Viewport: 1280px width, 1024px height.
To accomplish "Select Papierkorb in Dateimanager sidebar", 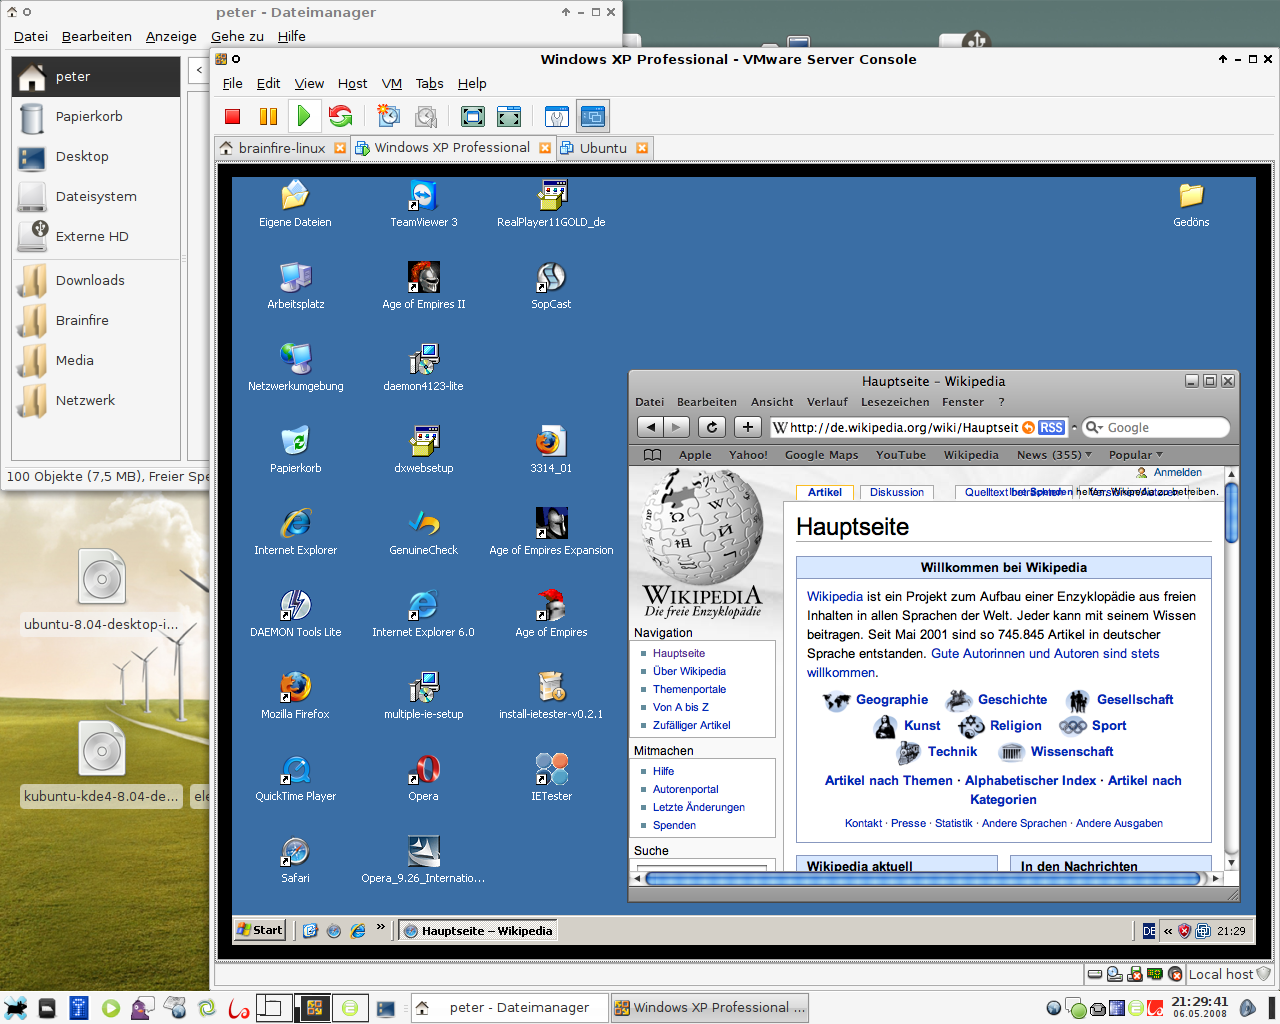I will (96, 116).
